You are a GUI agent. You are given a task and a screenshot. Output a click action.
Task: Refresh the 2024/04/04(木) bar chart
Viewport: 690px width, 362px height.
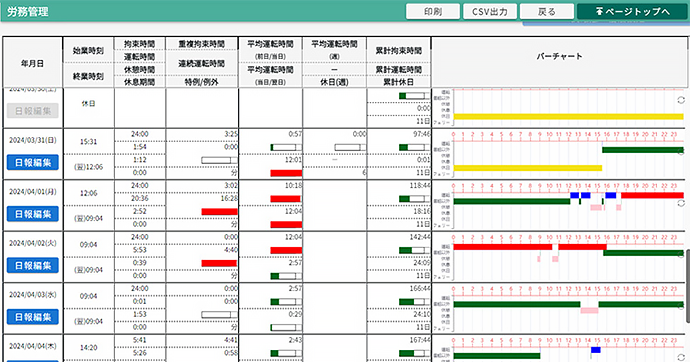681,358
